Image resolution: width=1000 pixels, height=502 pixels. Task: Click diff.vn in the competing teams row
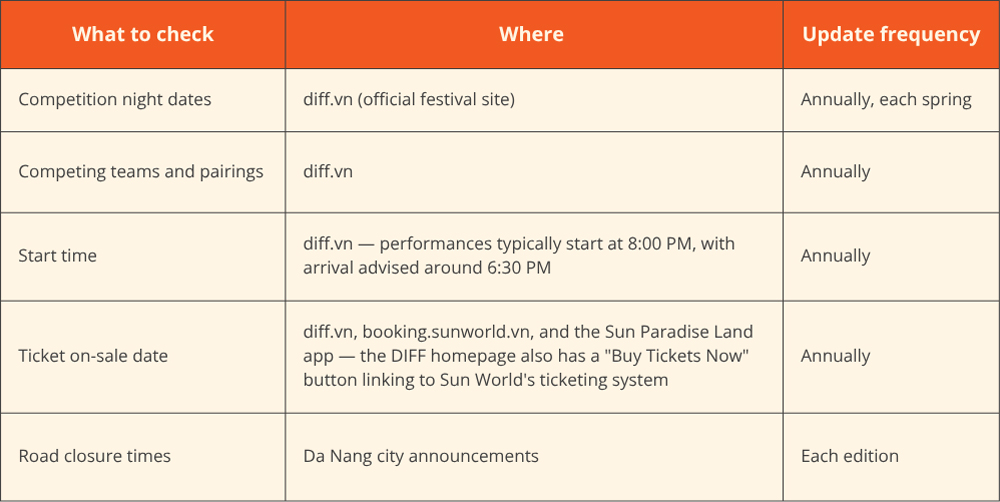coord(328,172)
